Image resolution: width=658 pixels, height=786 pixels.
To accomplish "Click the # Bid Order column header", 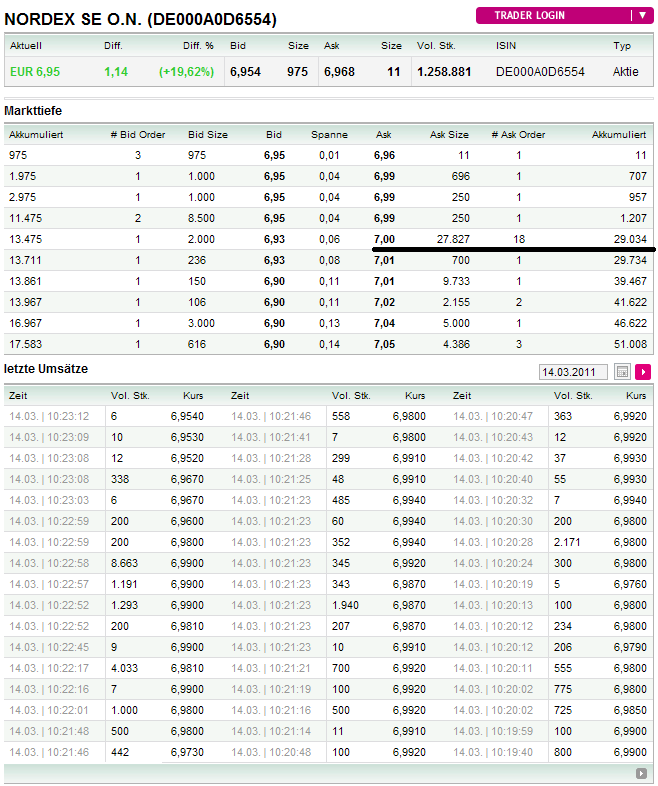I will pyautogui.click(x=138, y=135).
